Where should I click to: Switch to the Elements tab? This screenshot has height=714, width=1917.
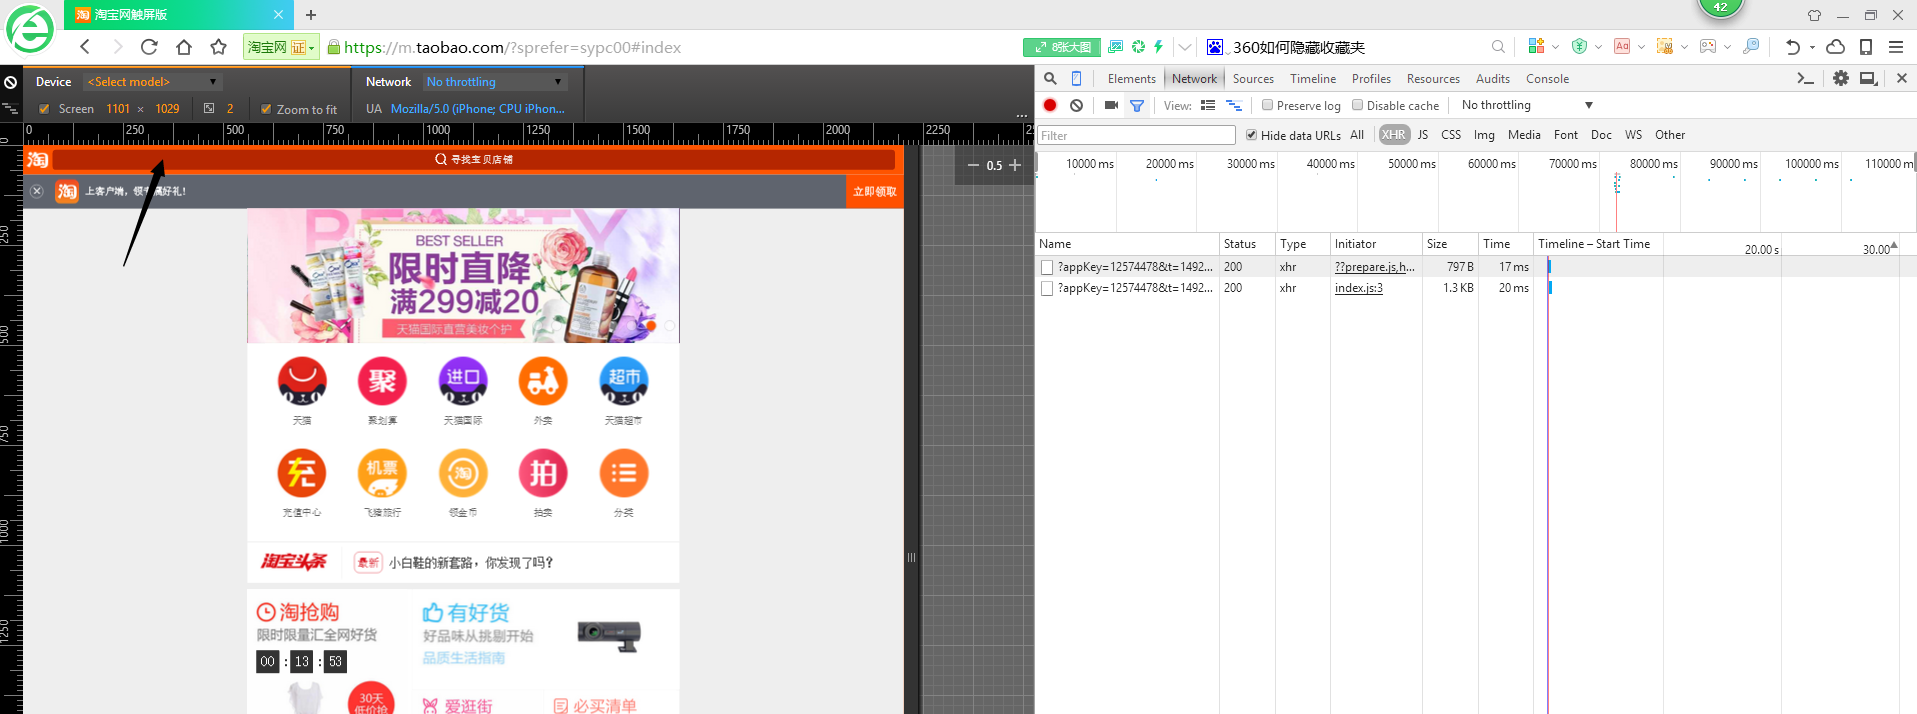[1131, 79]
